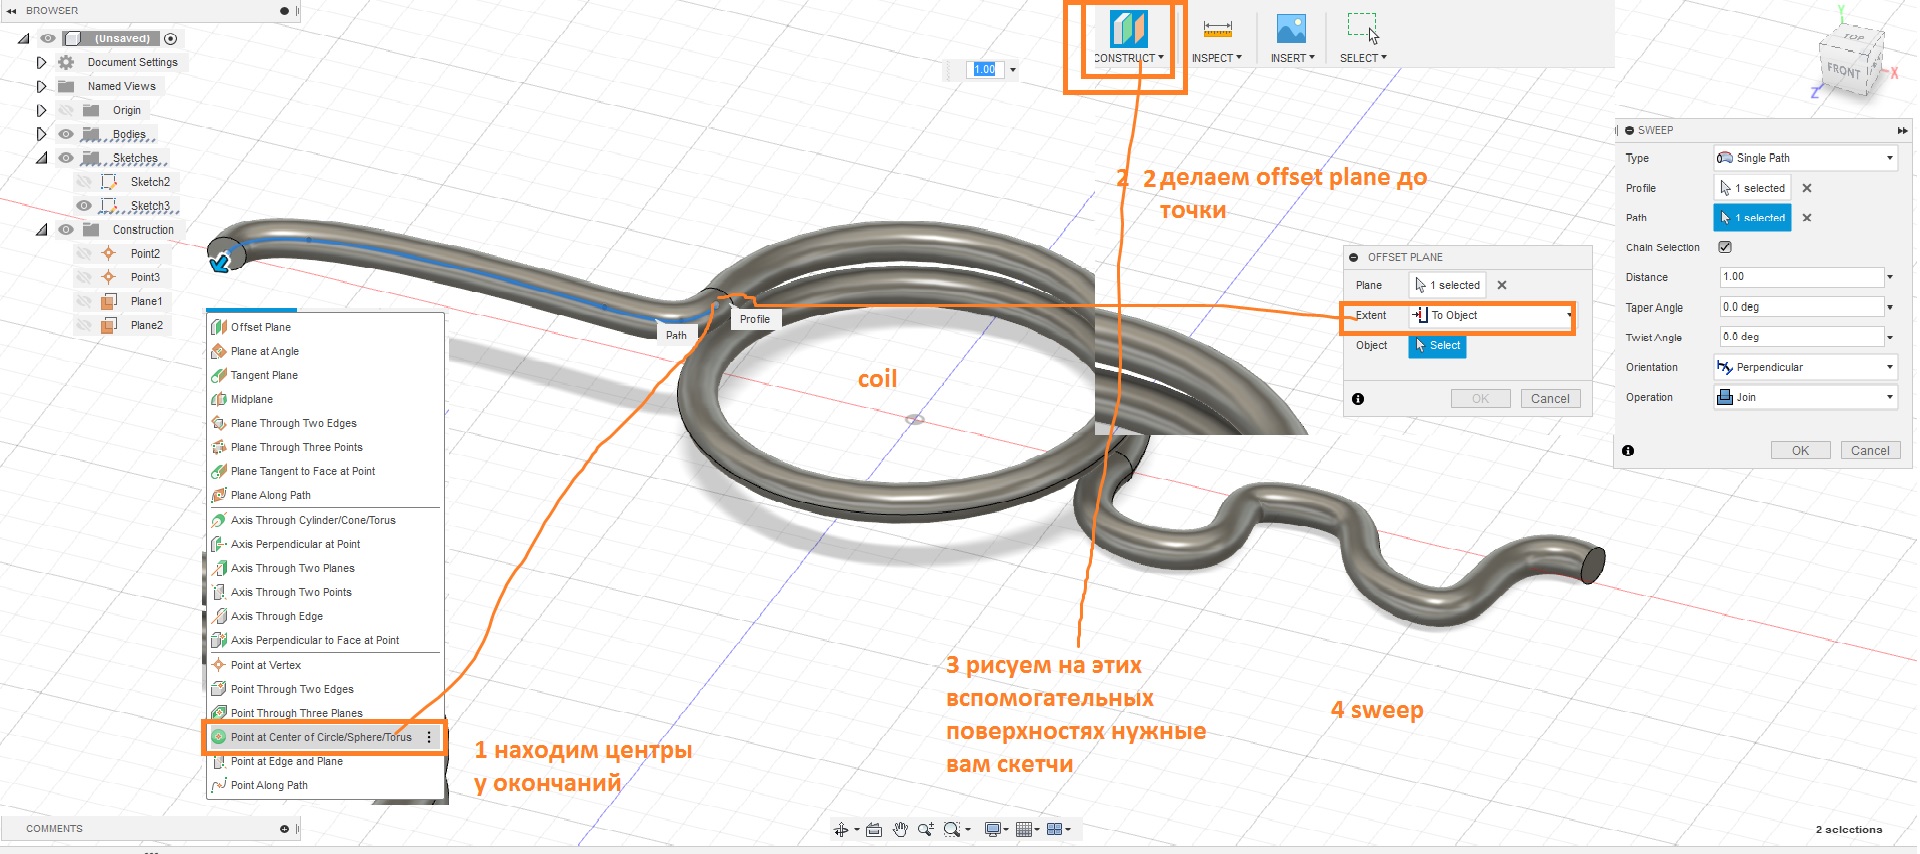Toggle the Chain Selection checkbox

pos(1725,247)
